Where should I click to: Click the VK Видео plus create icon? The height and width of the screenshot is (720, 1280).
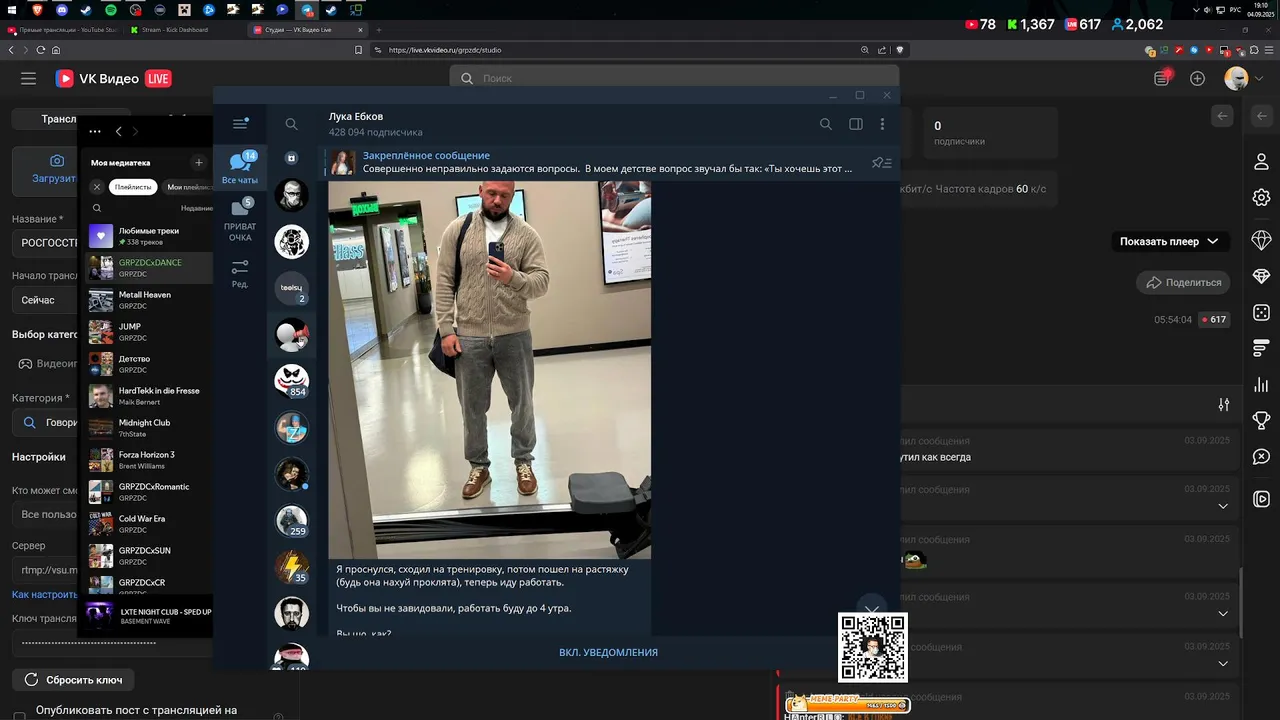click(x=1197, y=78)
